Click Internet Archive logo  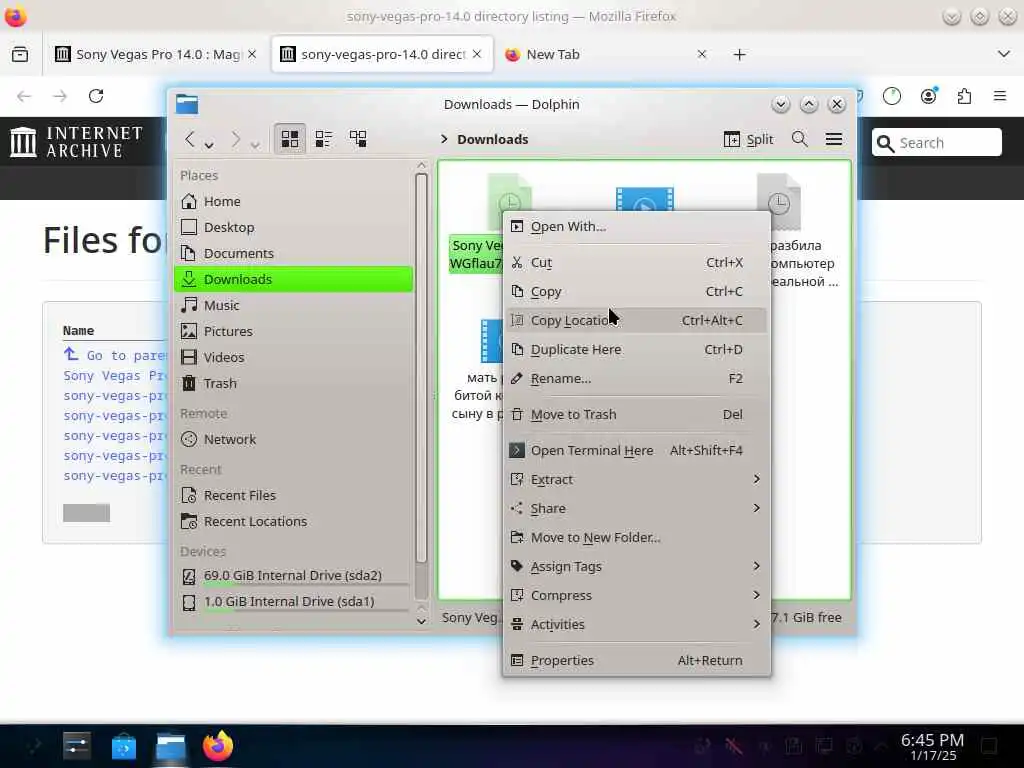77,142
